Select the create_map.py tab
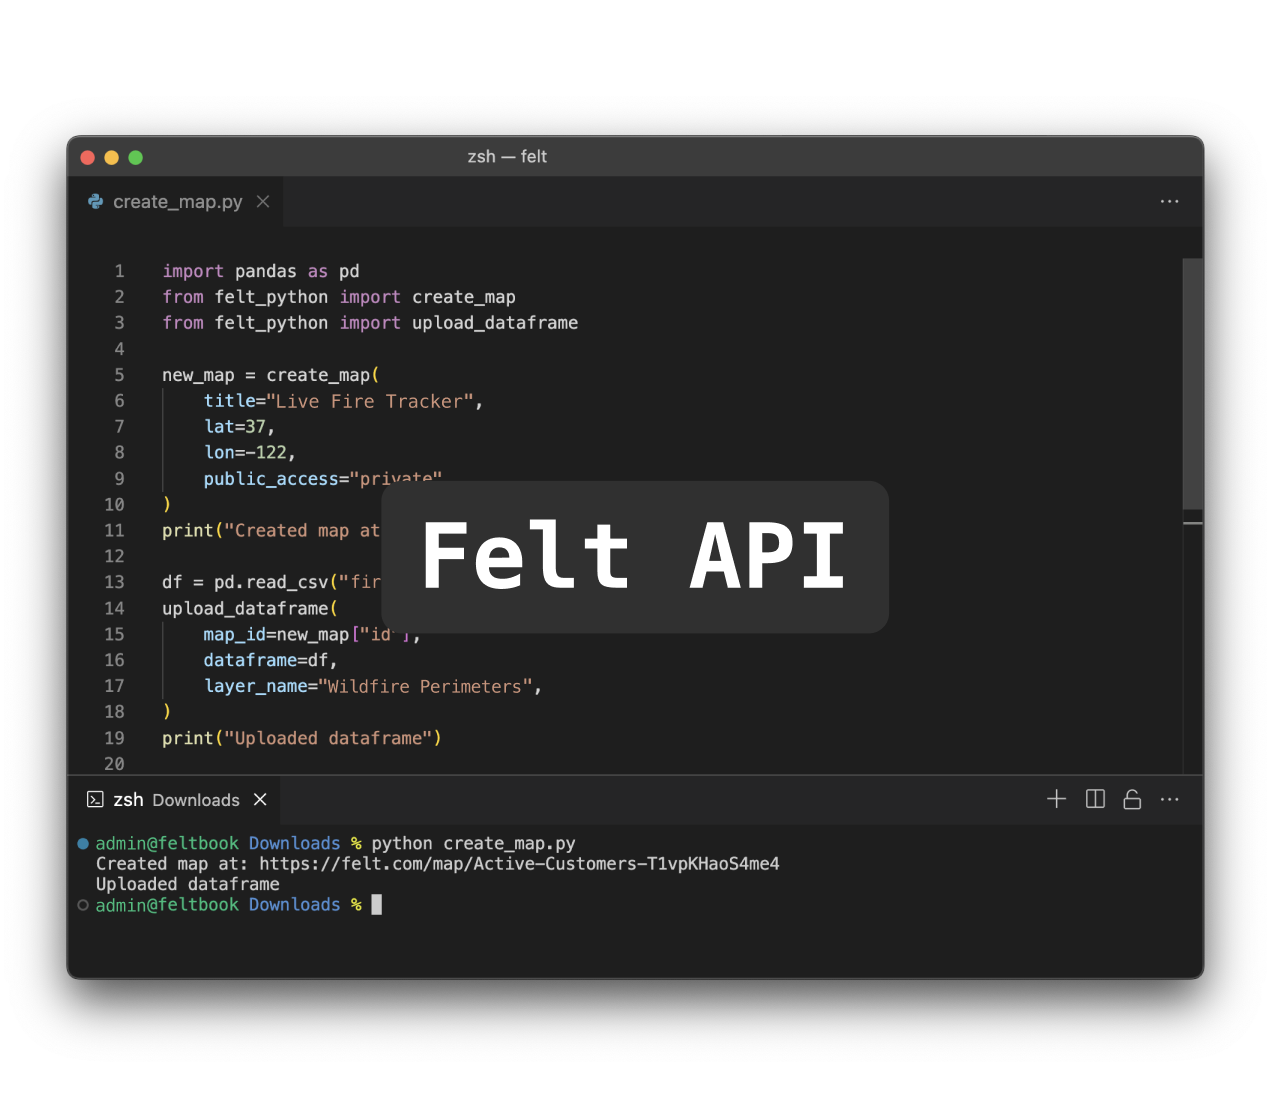This screenshot has width=1271, height=1112. (x=178, y=202)
